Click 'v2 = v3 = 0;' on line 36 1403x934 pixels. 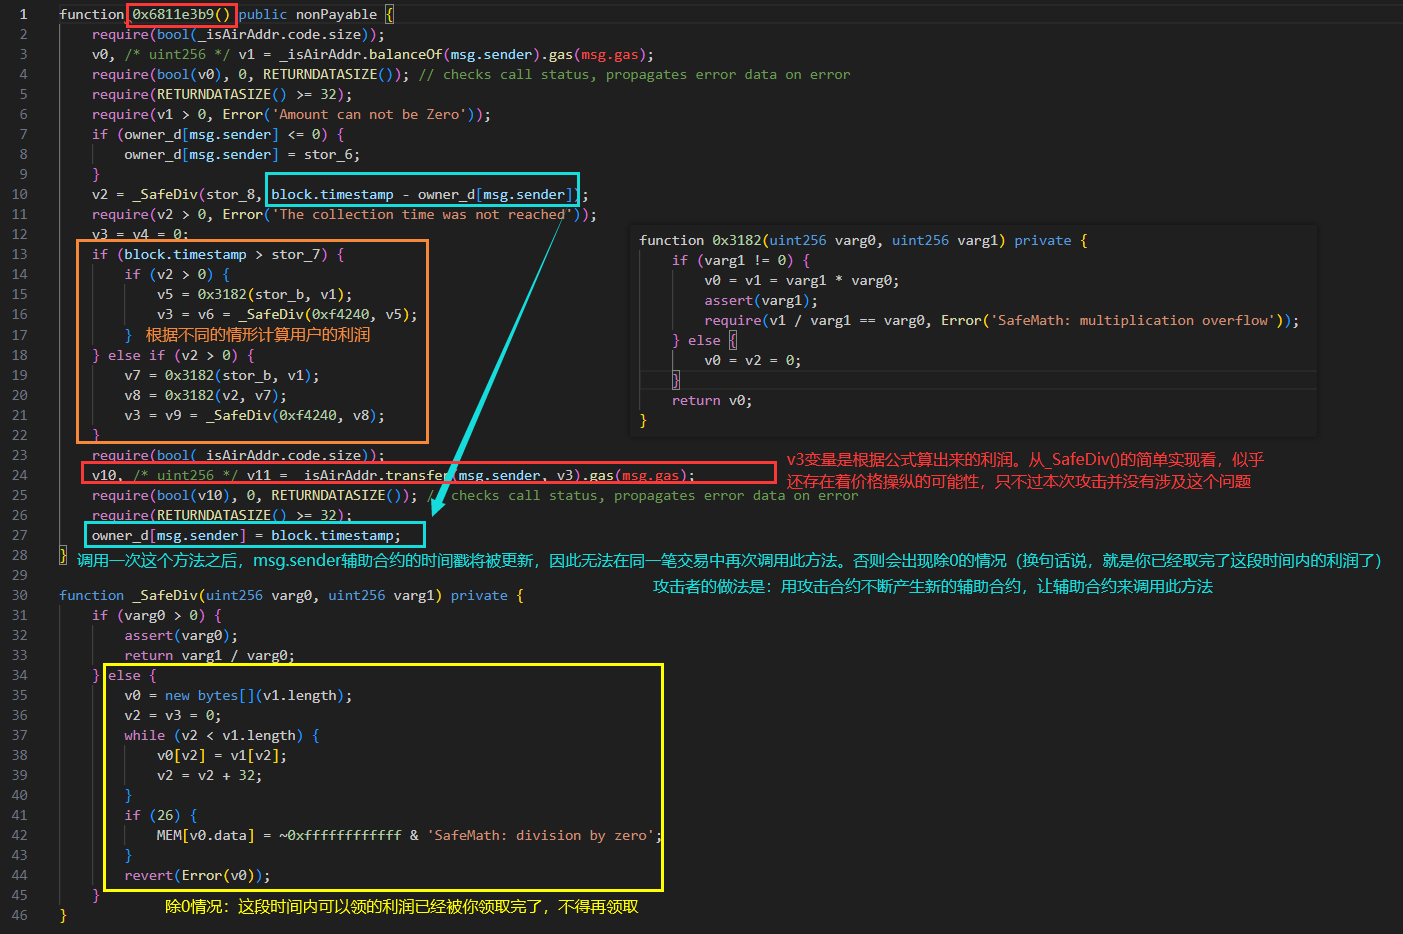pos(173,715)
